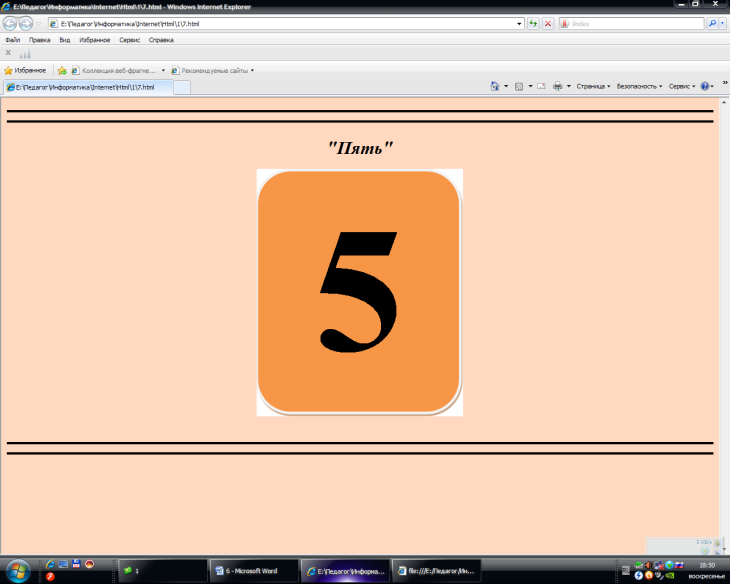Switch to file:///E:/Педагог taskbar window
The width and height of the screenshot is (730, 584).
tap(436, 570)
